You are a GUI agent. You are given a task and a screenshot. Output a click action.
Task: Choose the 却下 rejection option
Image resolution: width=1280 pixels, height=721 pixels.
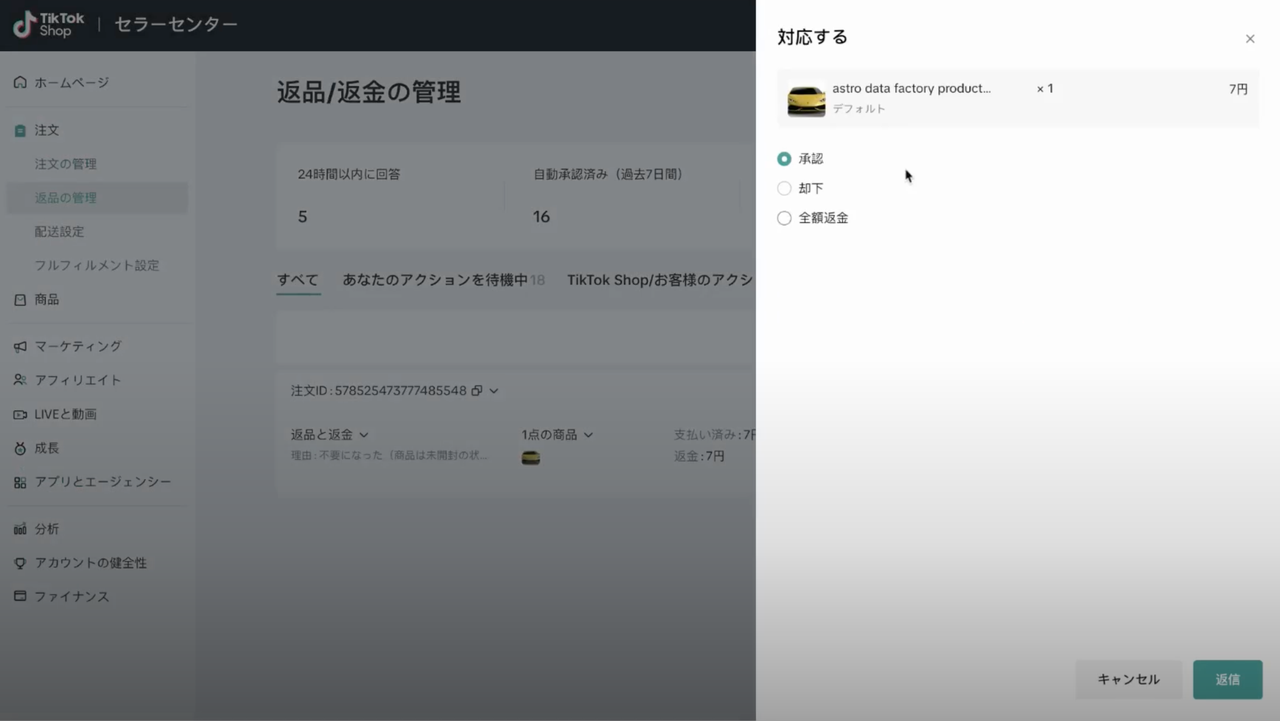784,188
